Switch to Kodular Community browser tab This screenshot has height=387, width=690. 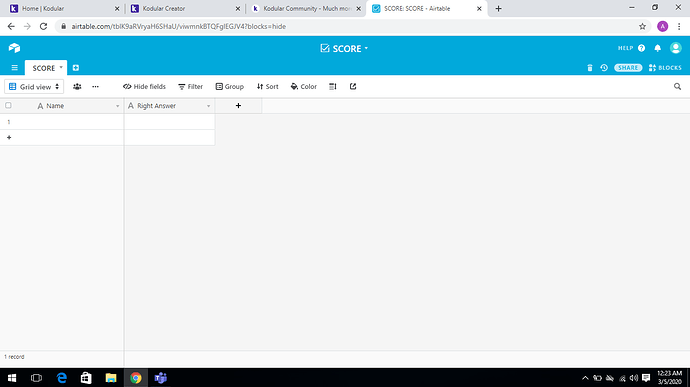(306, 8)
